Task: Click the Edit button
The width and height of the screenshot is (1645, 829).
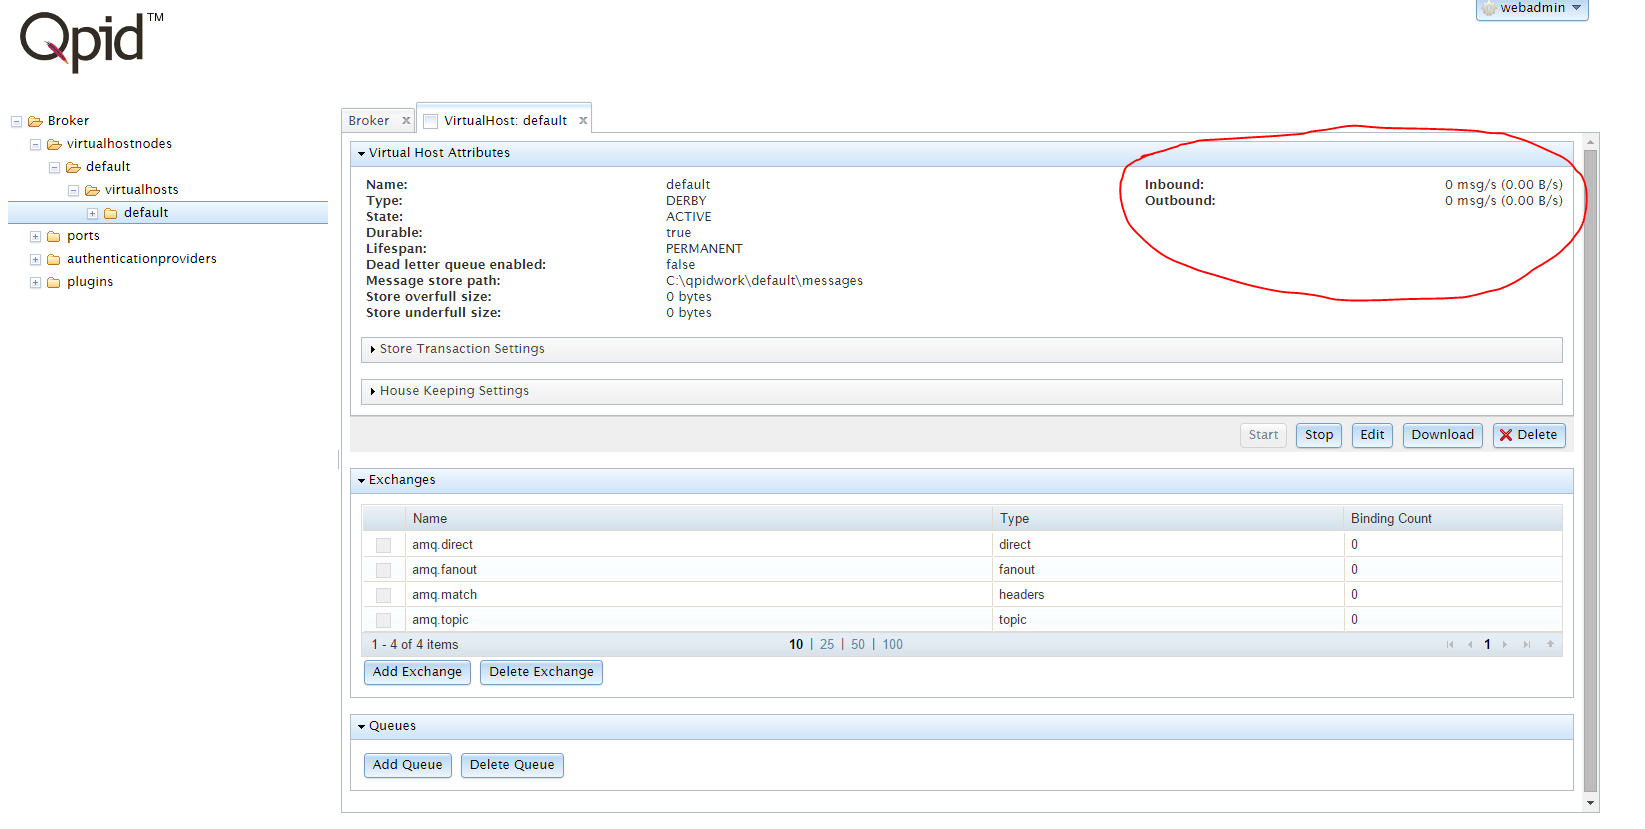Action: point(1372,435)
